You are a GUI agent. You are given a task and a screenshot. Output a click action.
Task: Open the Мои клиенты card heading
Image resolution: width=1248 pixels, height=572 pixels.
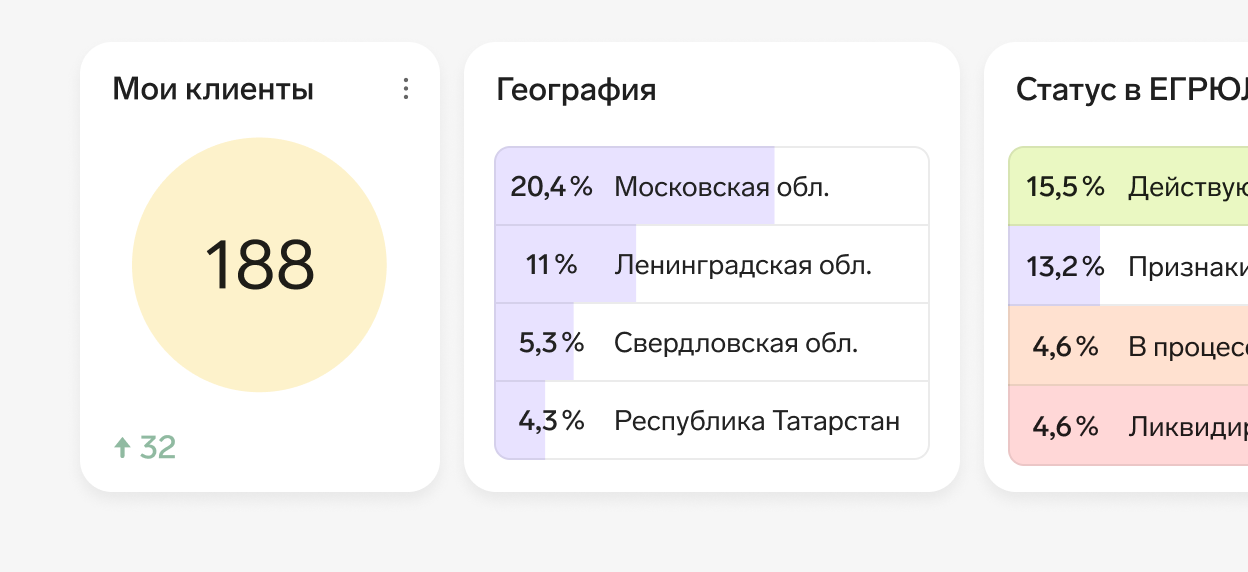click(x=213, y=90)
